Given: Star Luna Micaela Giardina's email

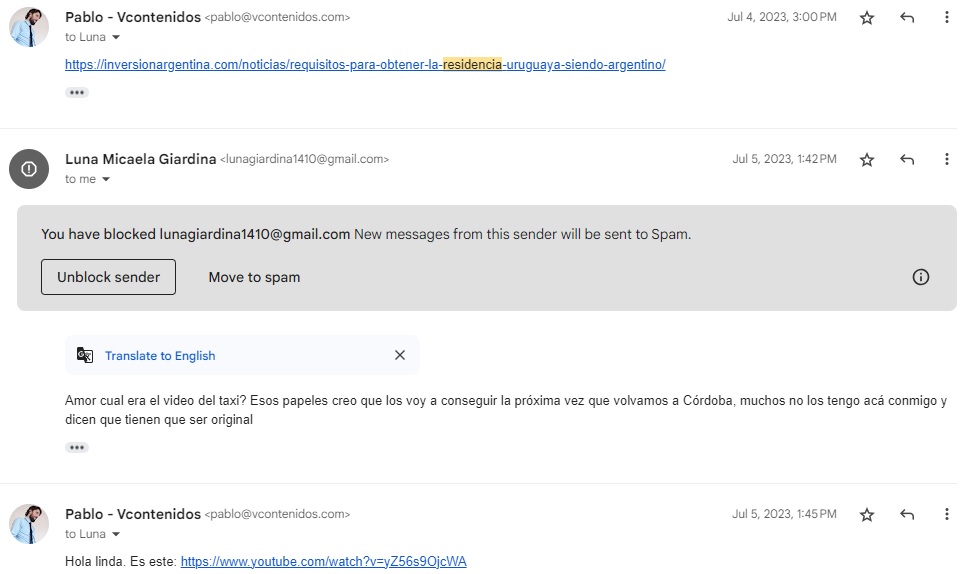Looking at the screenshot, I should click(866, 160).
